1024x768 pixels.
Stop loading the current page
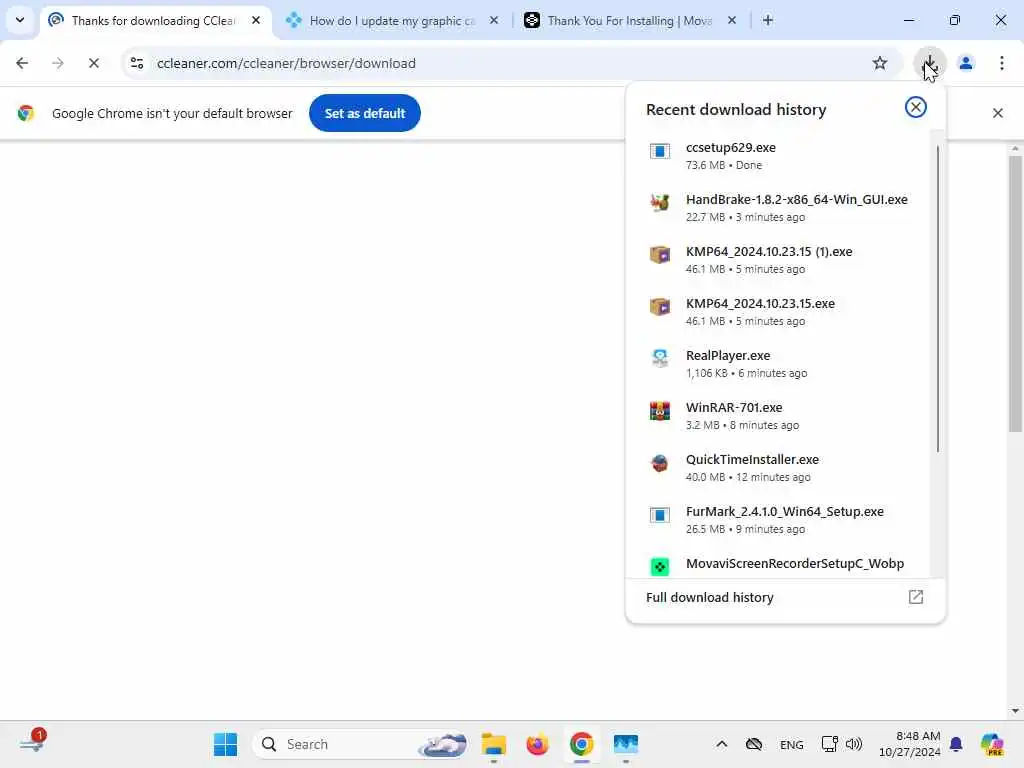pos(93,63)
